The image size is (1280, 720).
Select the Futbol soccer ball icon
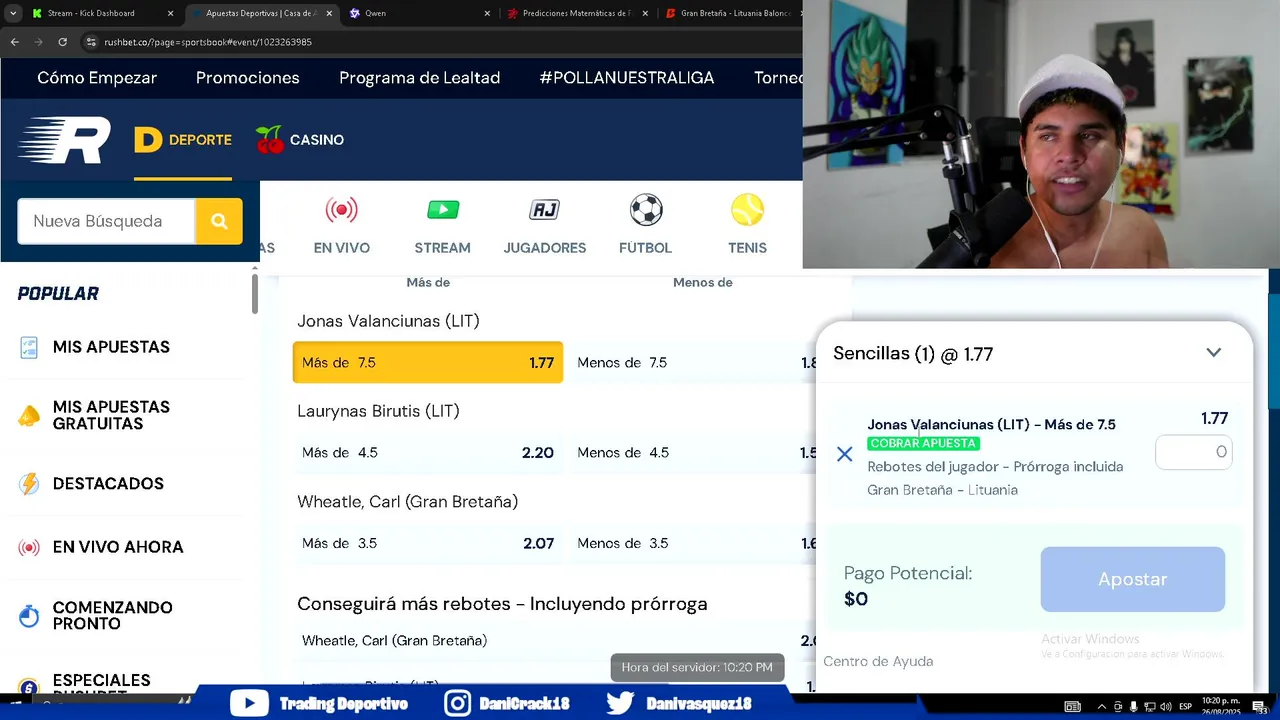(645, 225)
